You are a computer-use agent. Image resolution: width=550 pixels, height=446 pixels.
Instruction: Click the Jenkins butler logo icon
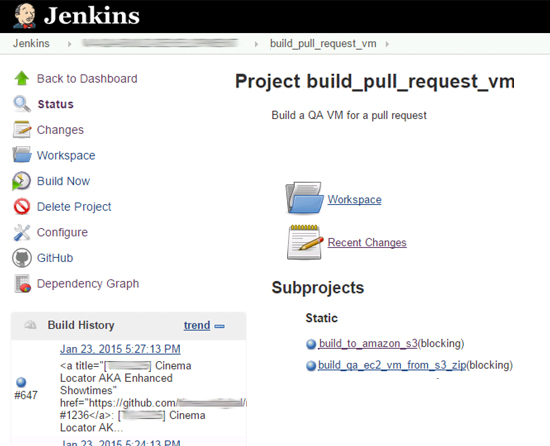(x=24, y=16)
